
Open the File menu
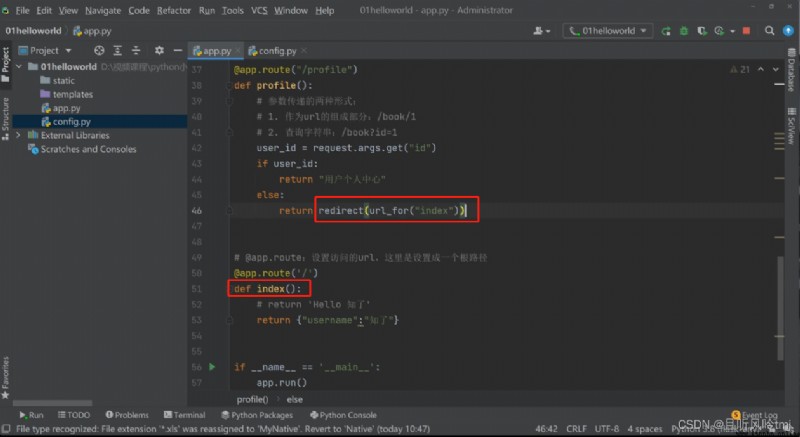22,10
